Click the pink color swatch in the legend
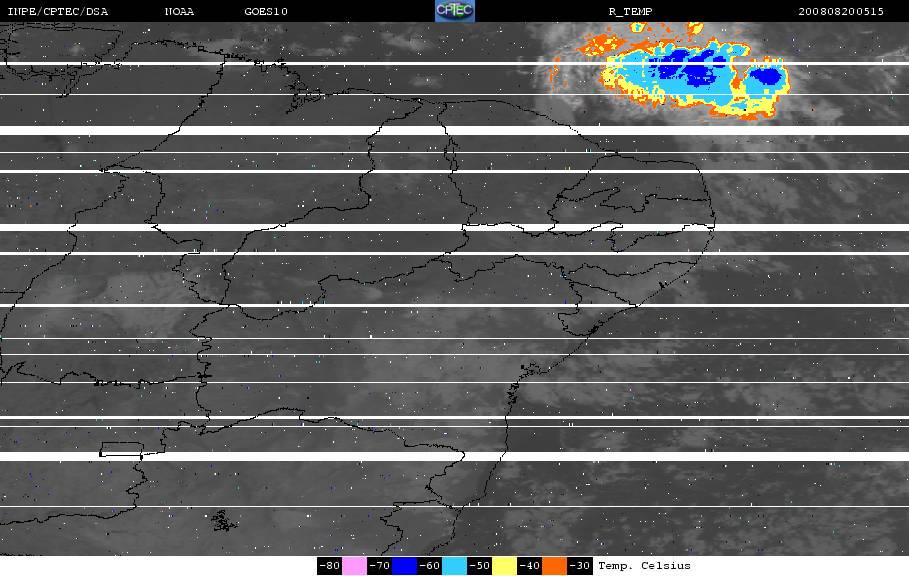909x576 pixels. [354, 566]
